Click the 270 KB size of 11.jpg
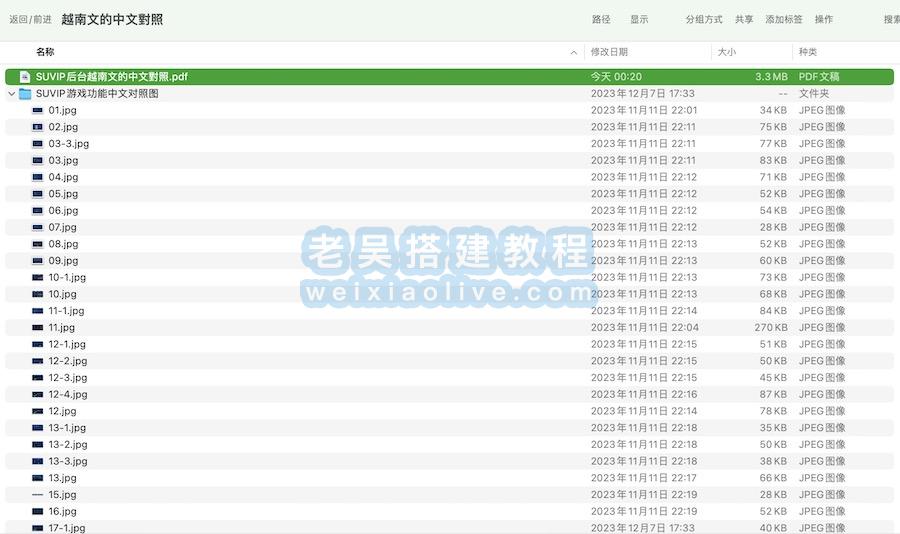 771,327
